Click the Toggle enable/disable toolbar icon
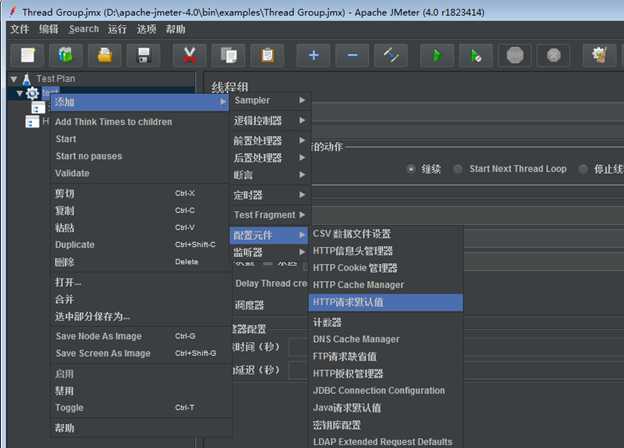This screenshot has height=448, width=624. click(391, 55)
